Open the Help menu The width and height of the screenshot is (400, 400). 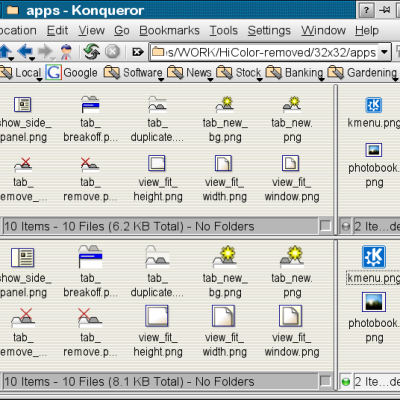[x=367, y=30]
